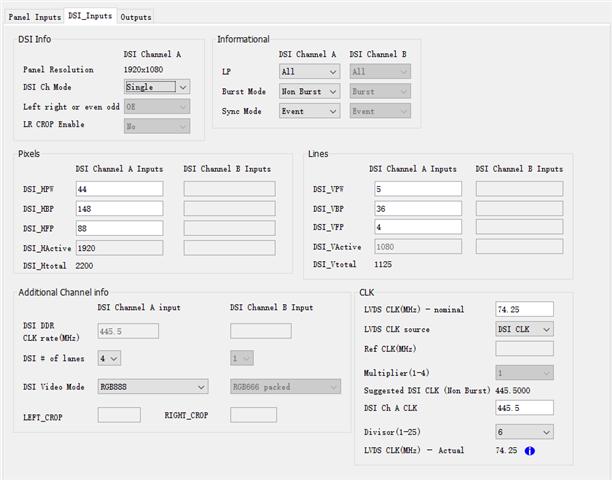The width and height of the screenshot is (612, 480).
Task: Expand the DSI Ch Mode dropdown
Action: click(x=156, y=87)
